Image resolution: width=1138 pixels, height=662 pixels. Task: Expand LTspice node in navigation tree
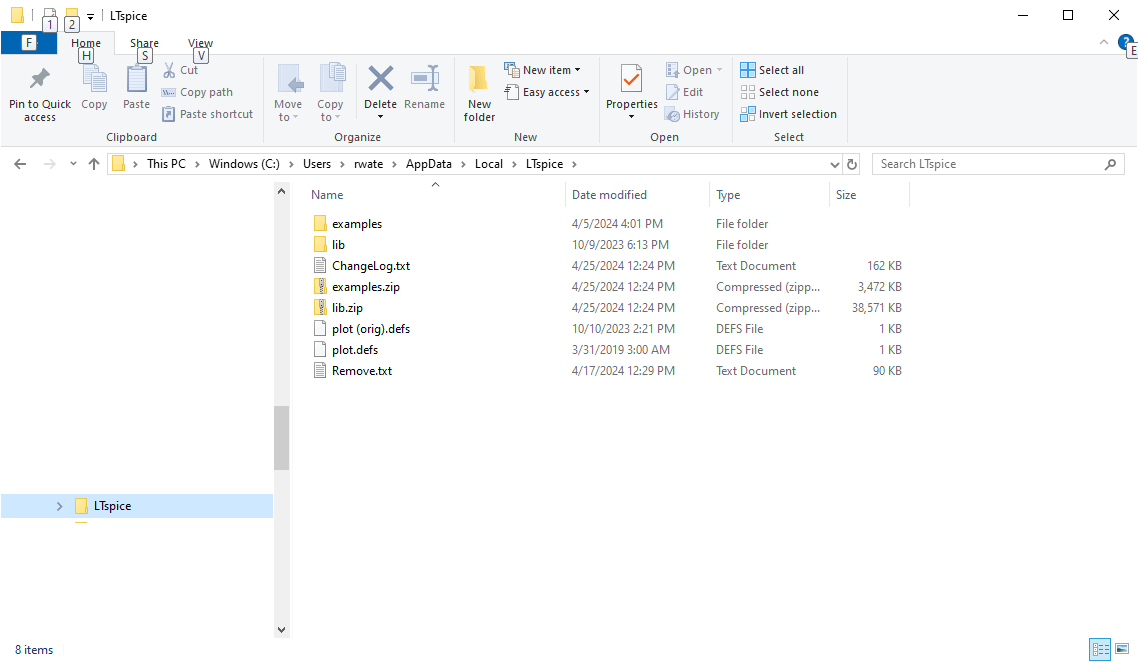(60, 506)
